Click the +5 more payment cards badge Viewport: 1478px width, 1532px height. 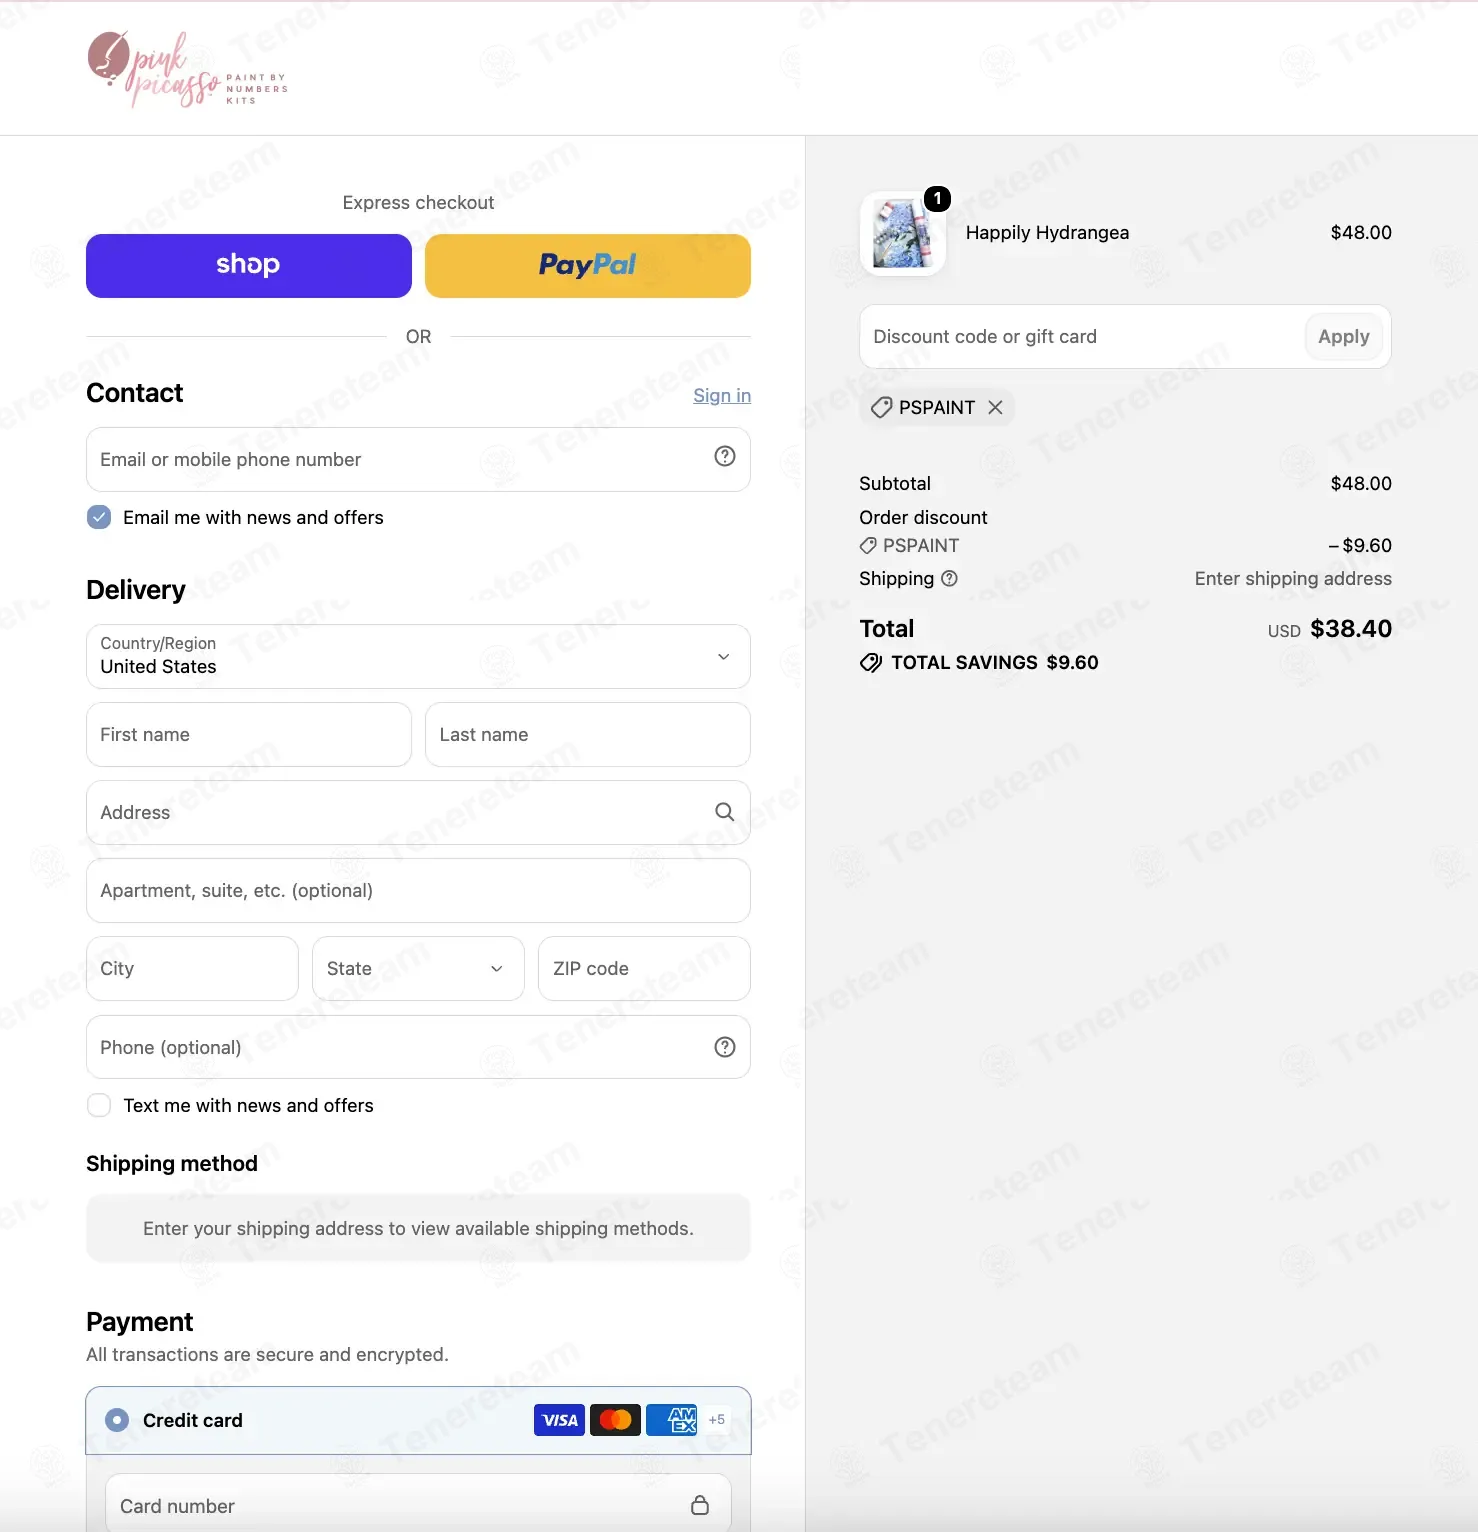tap(717, 1420)
